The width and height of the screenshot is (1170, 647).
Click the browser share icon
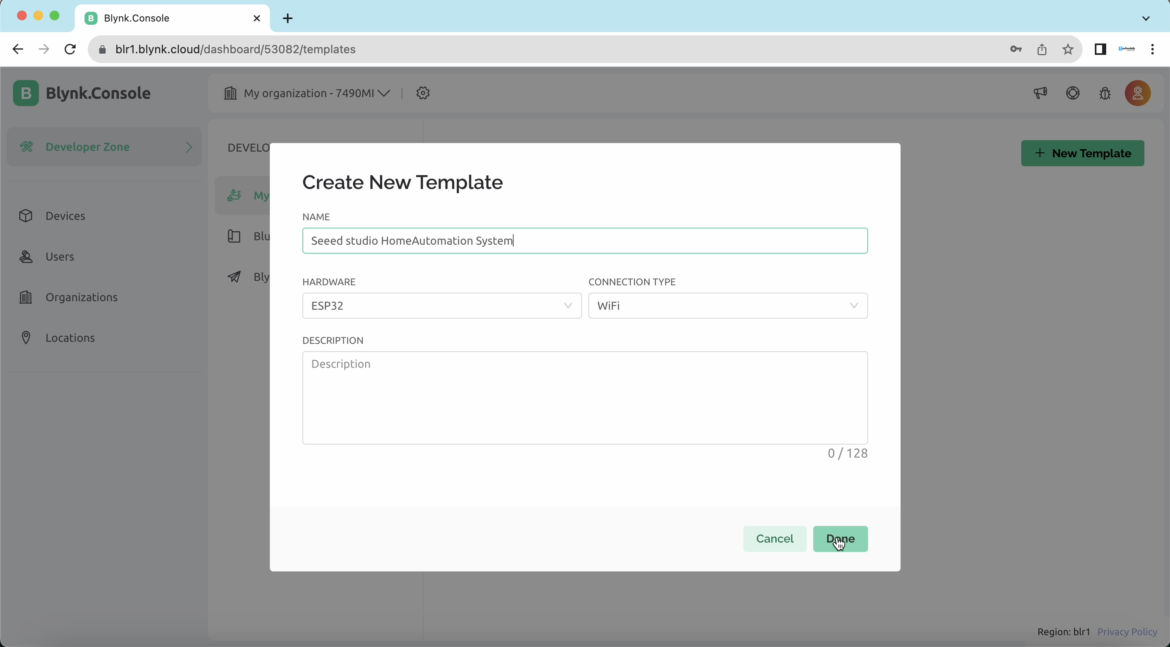click(1042, 49)
